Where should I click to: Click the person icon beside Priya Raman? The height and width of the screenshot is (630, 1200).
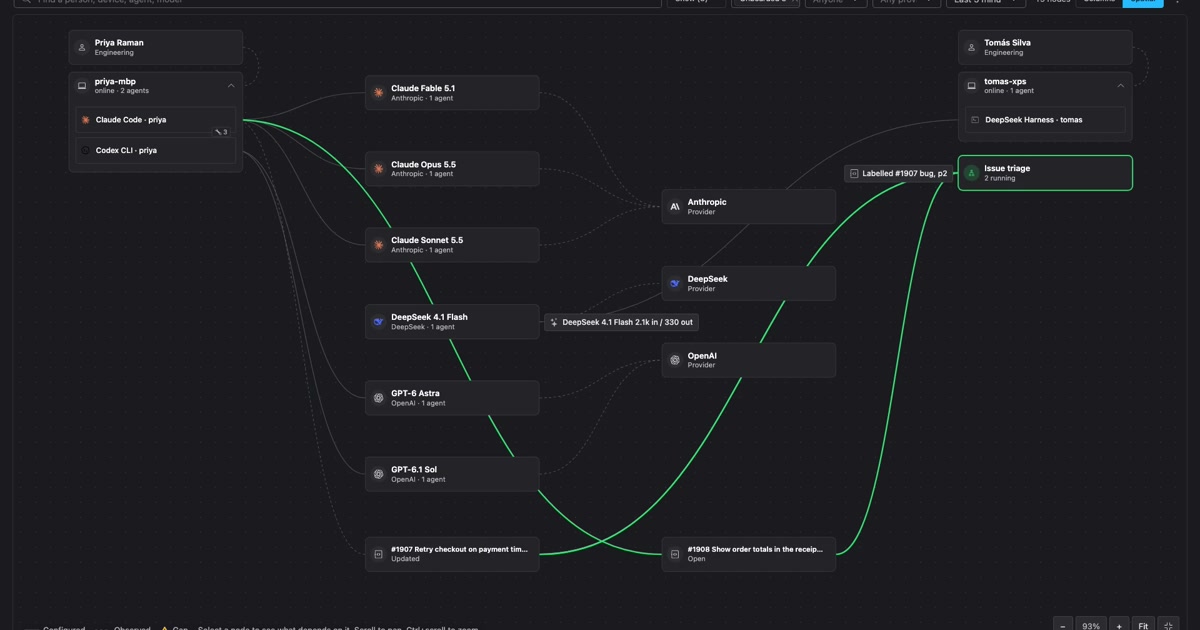[82, 47]
